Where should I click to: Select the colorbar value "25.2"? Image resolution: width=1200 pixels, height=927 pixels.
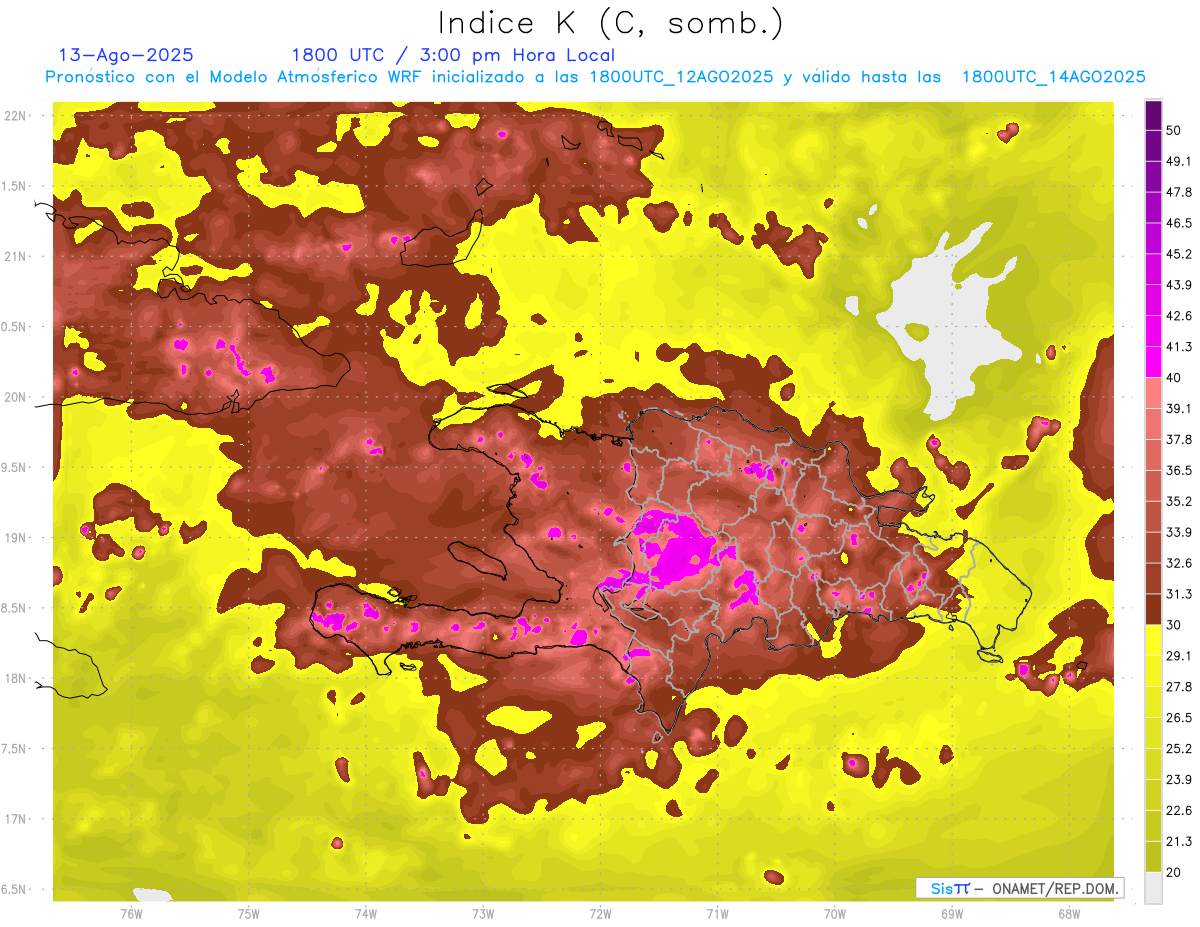[x=1179, y=748]
